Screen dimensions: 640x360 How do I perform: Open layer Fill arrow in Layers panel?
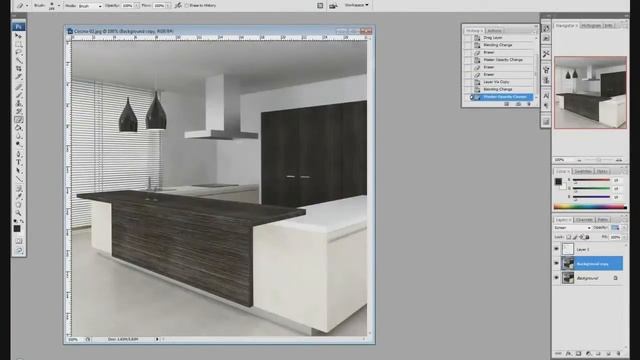[x=624, y=237]
